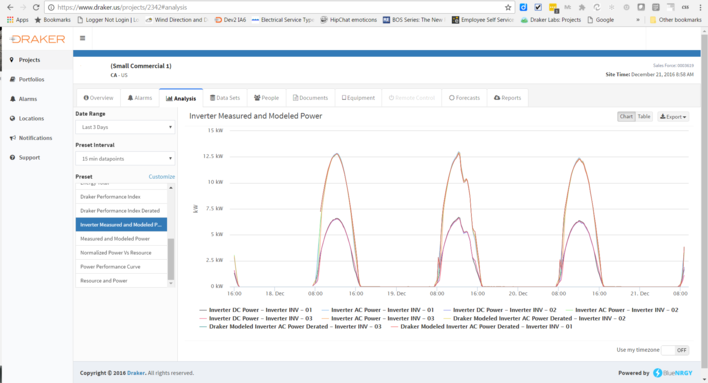Bookmark this page with the star icon
This screenshot has height=383, width=708.
(x=508, y=7)
